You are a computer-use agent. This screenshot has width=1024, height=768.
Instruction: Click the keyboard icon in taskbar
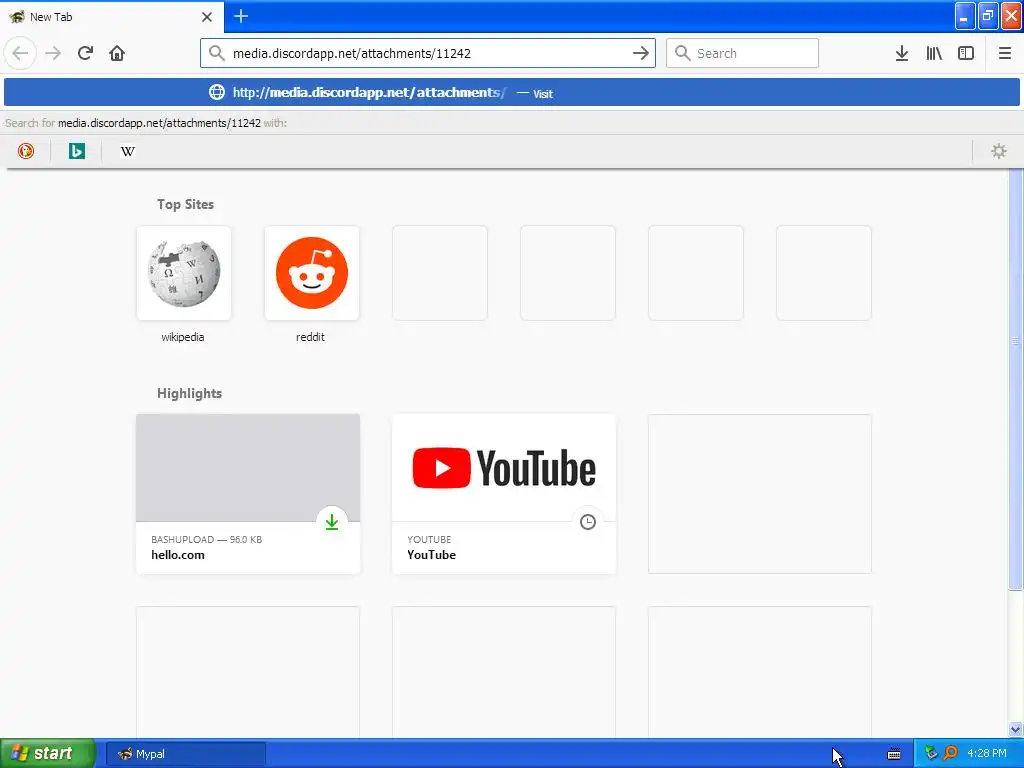tap(894, 754)
